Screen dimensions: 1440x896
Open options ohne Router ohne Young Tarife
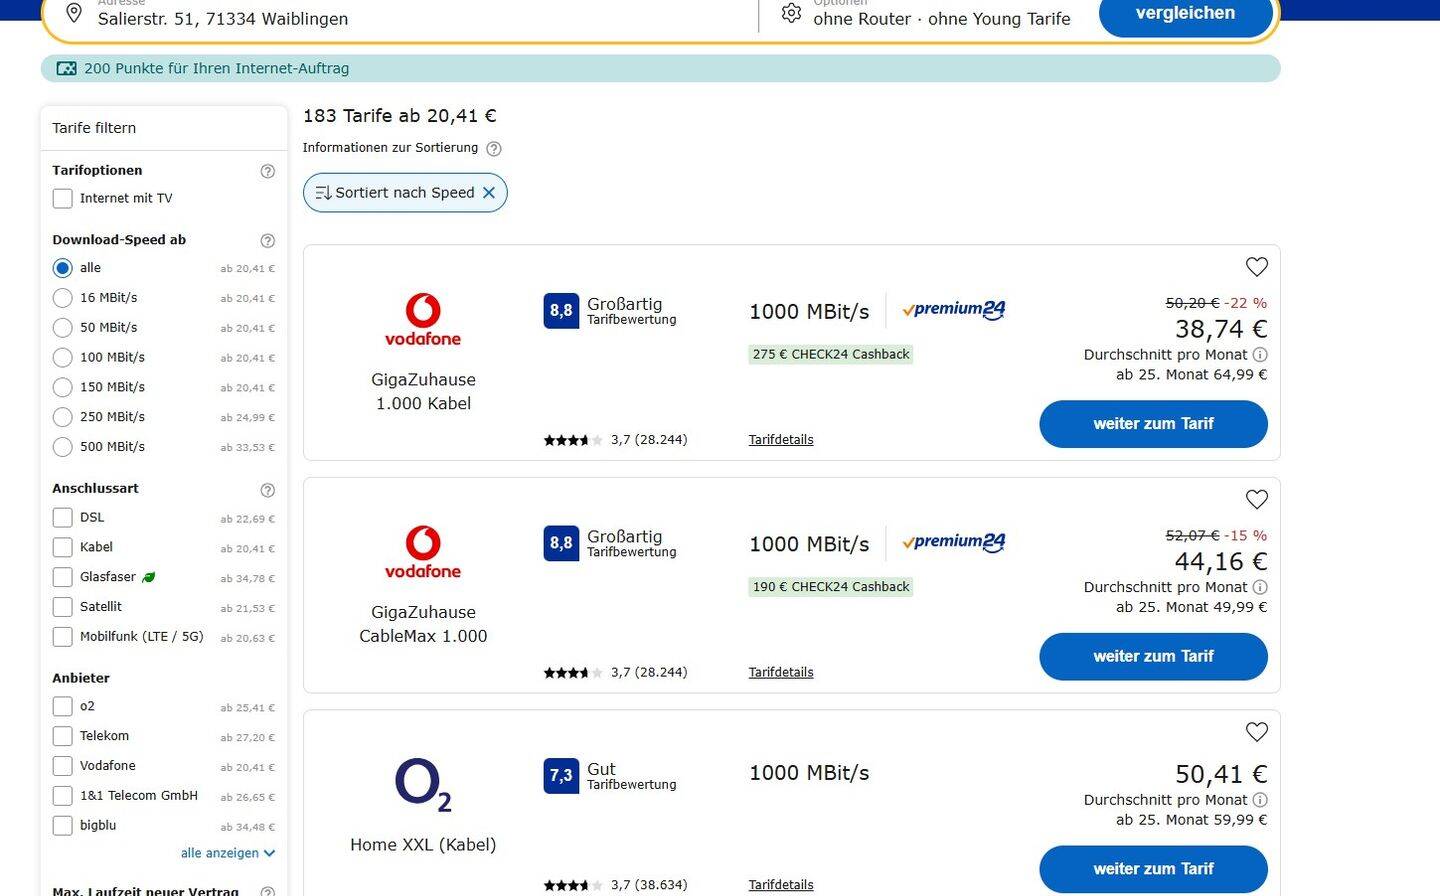(941, 19)
